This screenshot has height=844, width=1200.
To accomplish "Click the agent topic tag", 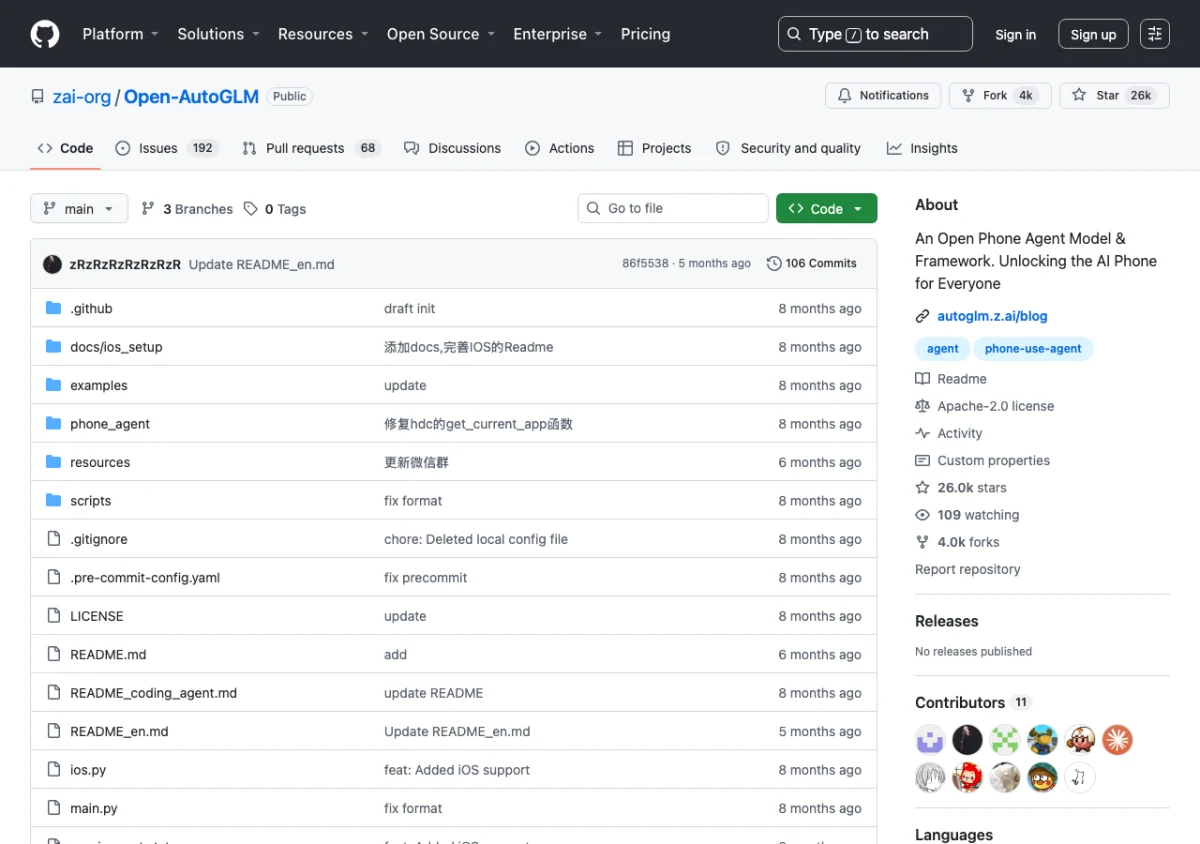I will point(942,349).
